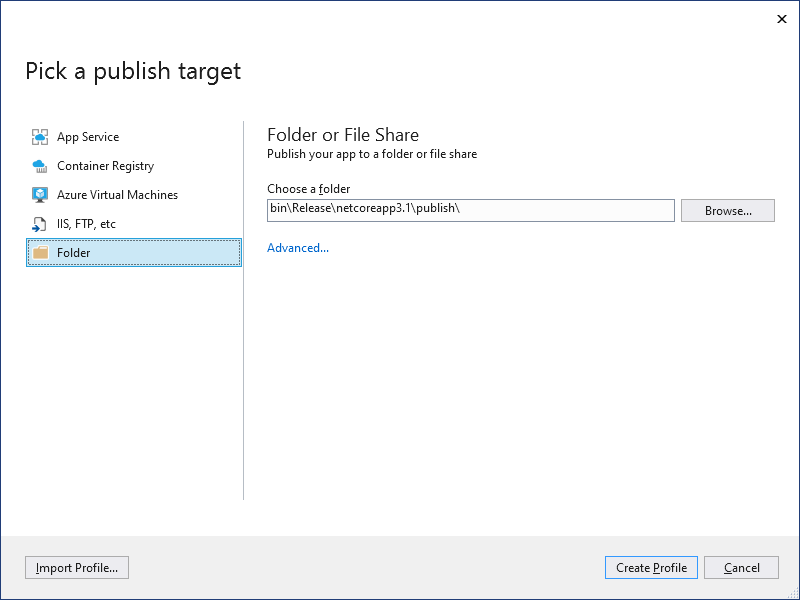
Task: Click the Azure Virtual Machines monitor icon
Action: pos(40,195)
